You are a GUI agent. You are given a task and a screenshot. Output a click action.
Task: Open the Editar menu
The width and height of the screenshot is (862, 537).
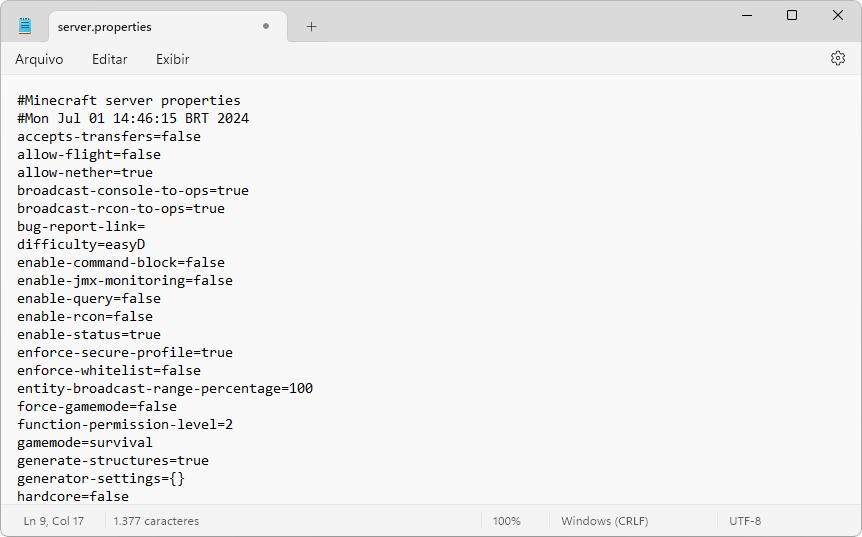tap(110, 59)
